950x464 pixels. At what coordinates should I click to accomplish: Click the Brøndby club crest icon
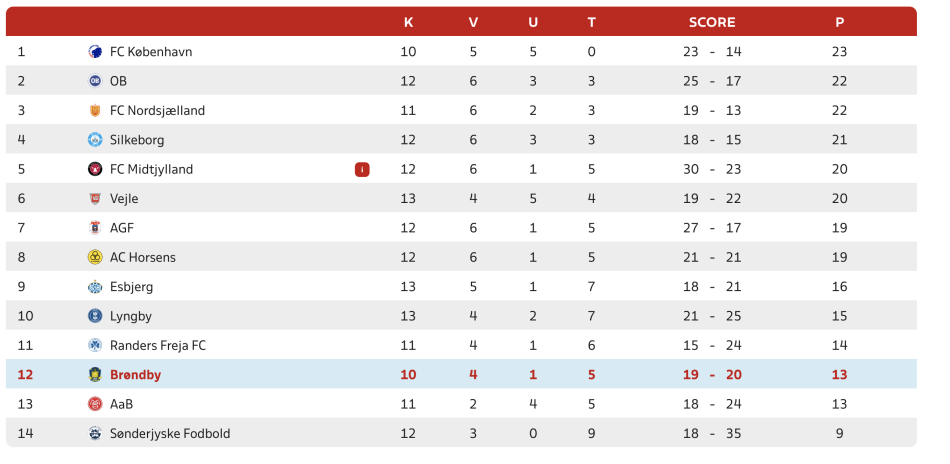[95, 375]
